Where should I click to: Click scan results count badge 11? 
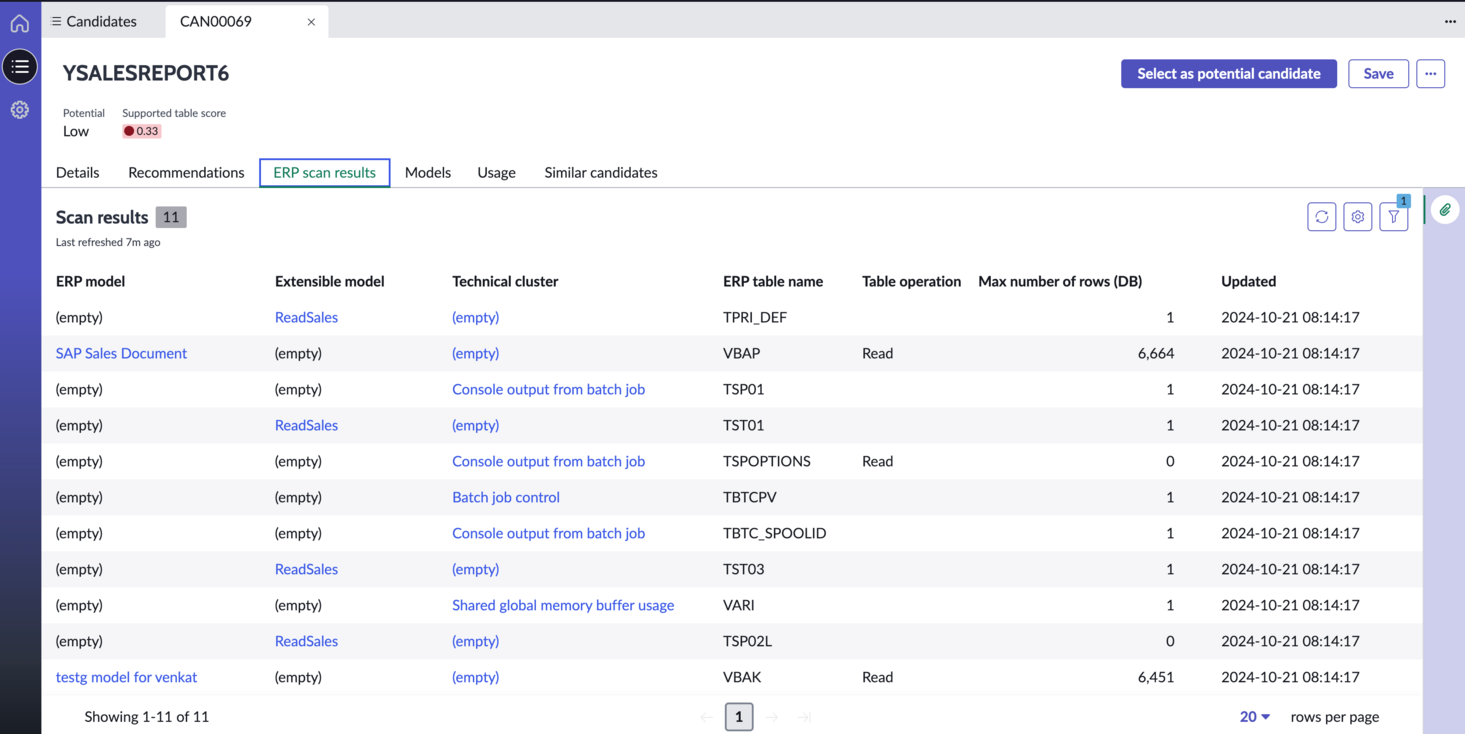click(171, 217)
